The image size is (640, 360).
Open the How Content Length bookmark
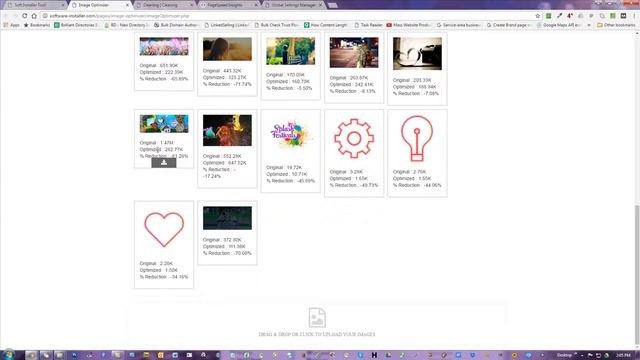[x=326, y=25]
